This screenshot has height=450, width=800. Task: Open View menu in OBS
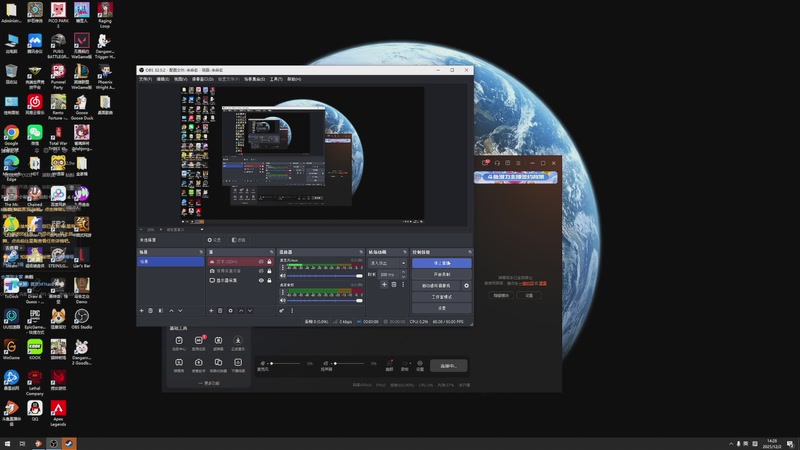click(180, 79)
